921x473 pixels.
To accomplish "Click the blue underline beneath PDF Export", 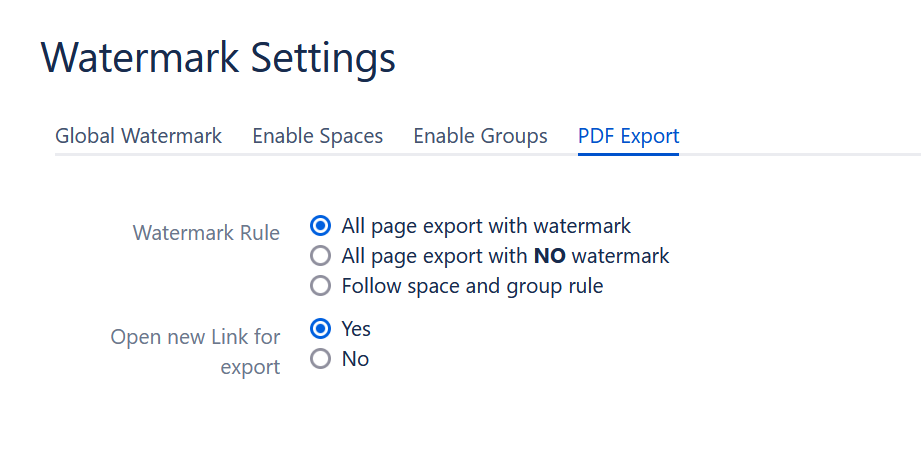I will (x=628, y=154).
